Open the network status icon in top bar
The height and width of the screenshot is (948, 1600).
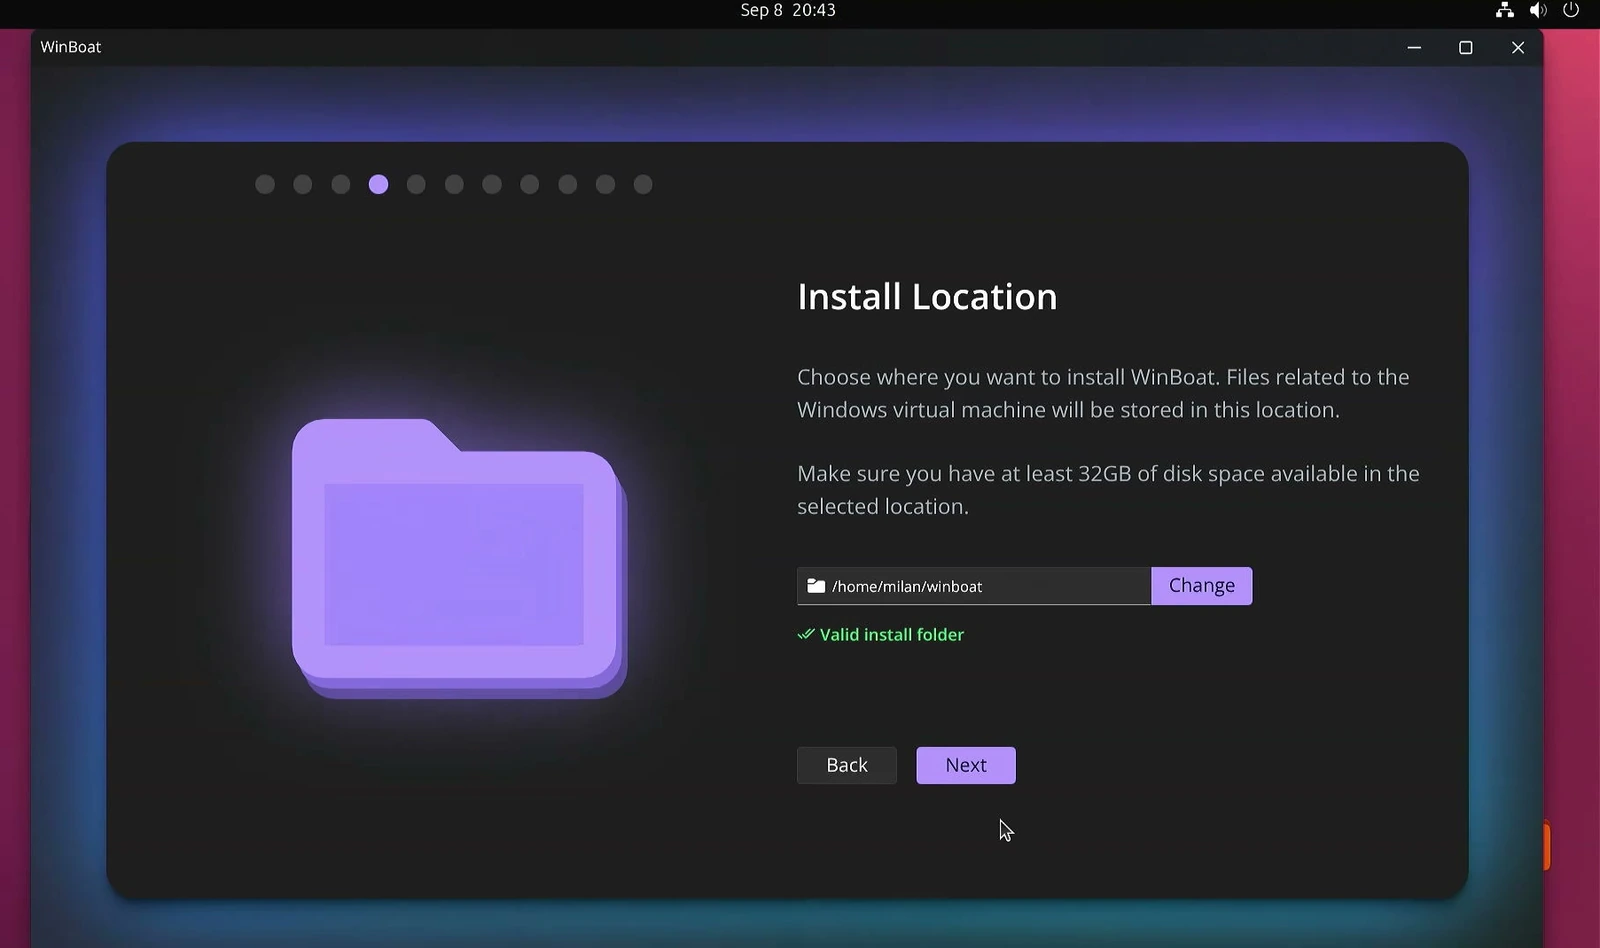click(x=1504, y=10)
